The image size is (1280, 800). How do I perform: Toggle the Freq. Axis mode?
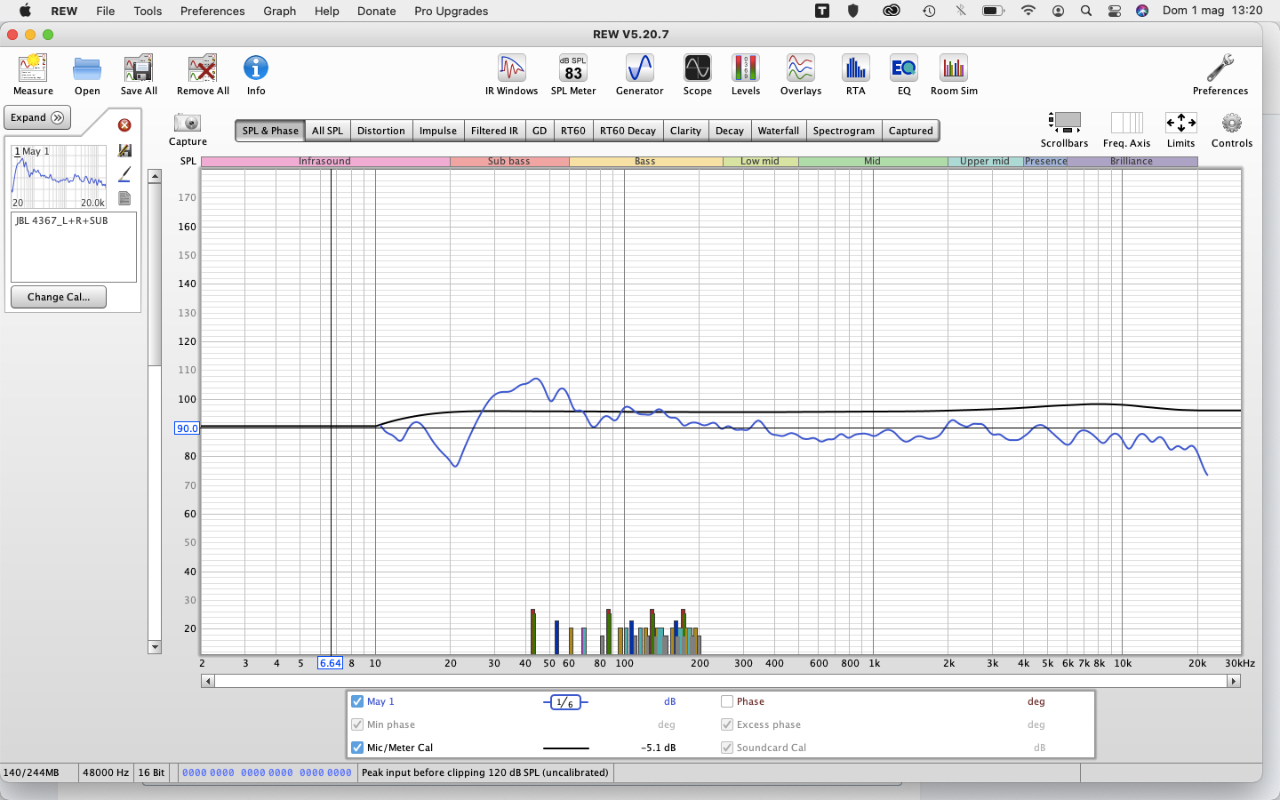[x=1126, y=129]
